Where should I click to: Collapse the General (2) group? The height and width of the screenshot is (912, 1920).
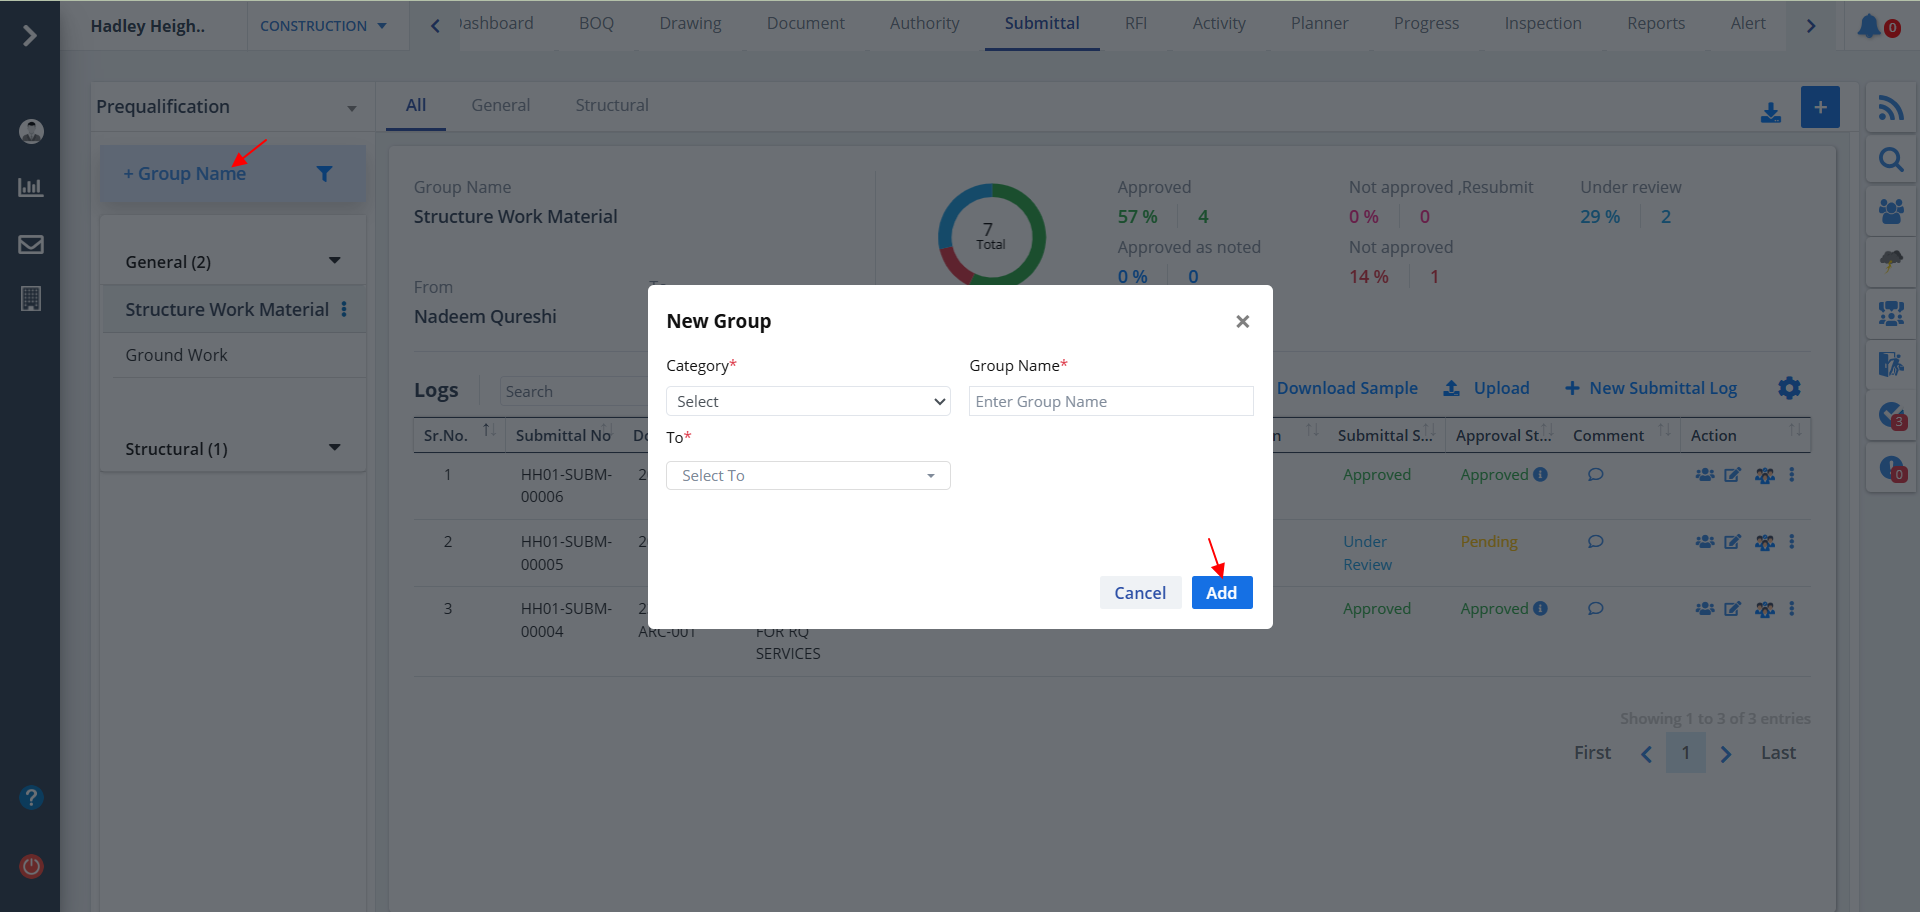[334, 261]
